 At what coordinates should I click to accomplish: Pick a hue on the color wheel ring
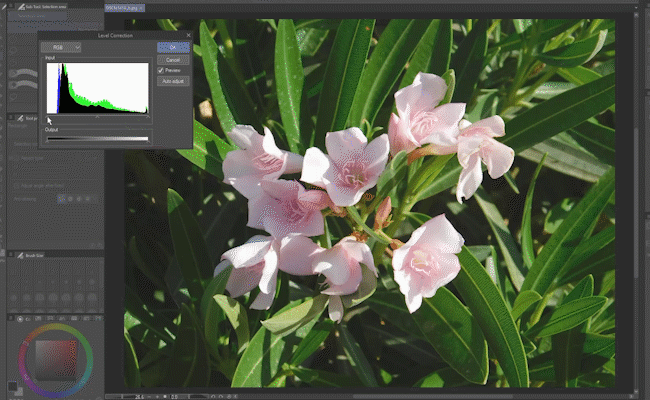point(55,328)
